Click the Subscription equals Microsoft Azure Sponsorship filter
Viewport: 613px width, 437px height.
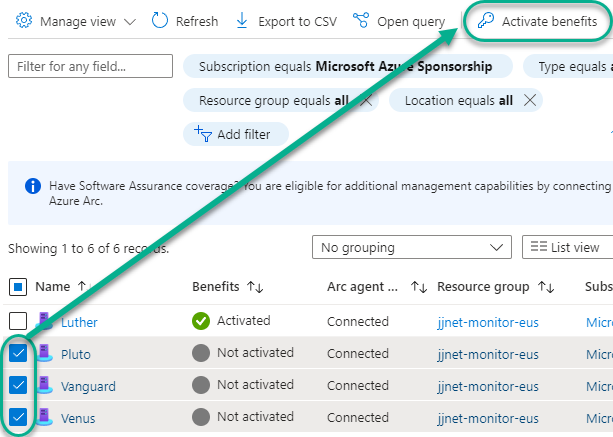click(345, 67)
